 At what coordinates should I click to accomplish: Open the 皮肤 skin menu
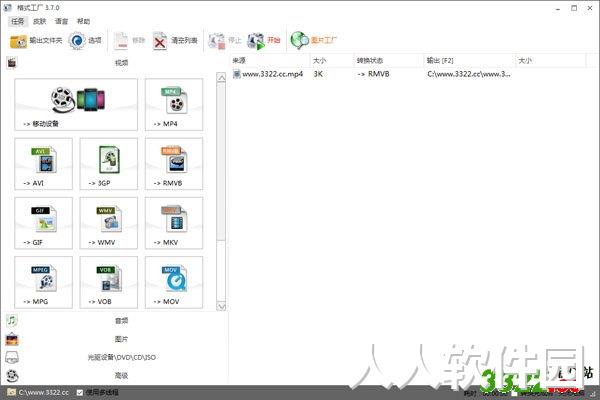[39, 21]
